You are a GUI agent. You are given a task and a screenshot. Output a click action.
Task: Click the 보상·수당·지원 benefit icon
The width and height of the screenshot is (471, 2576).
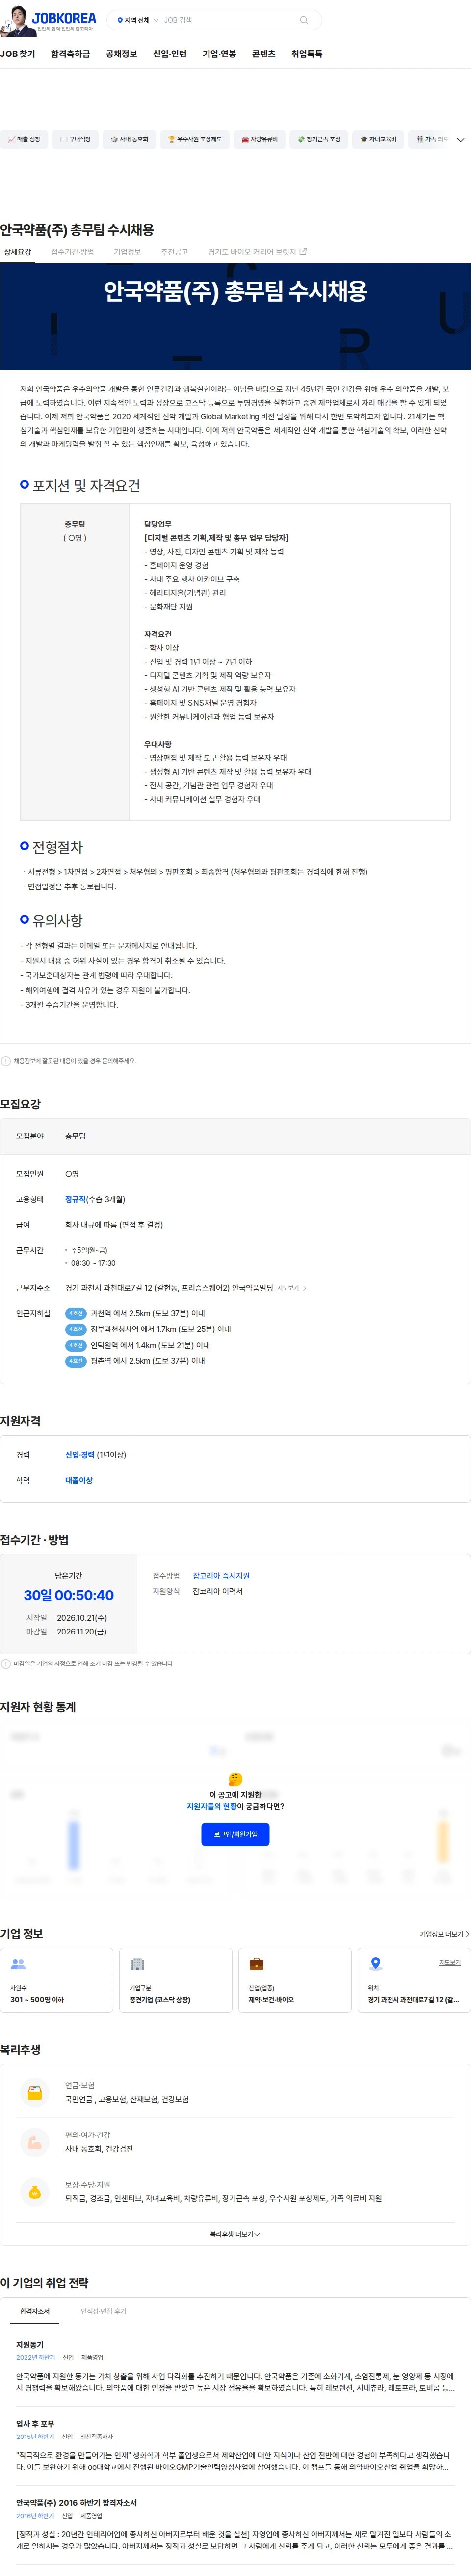click(34, 2191)
